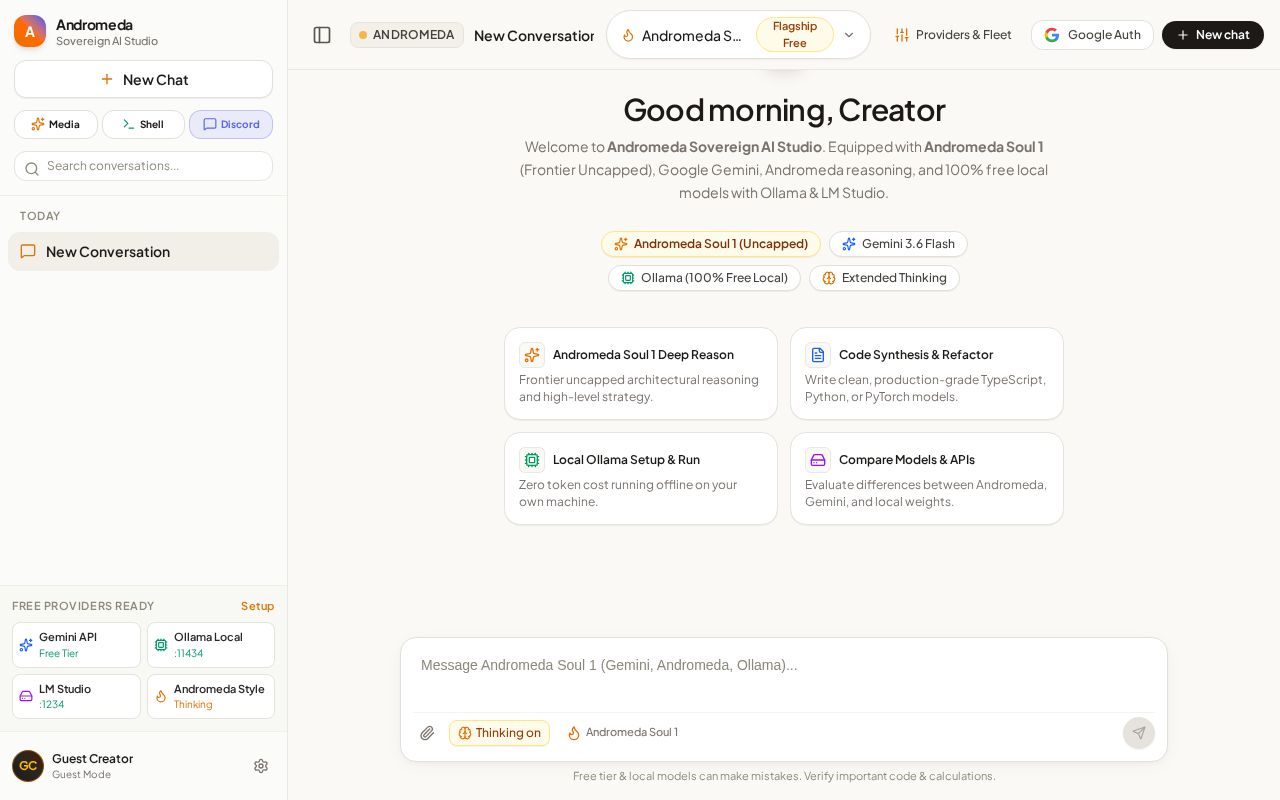Click the paperclip attach icon

[x=427, y=733]
